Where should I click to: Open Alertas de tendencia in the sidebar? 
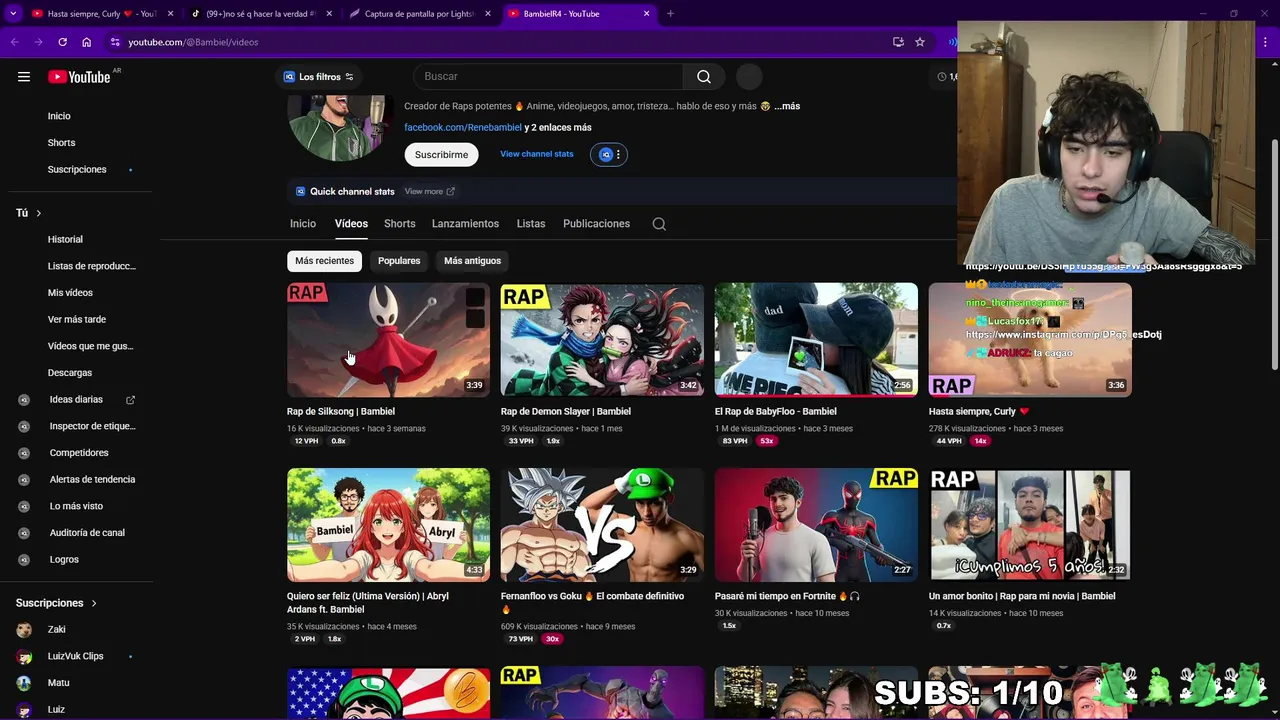coord(92,479)
